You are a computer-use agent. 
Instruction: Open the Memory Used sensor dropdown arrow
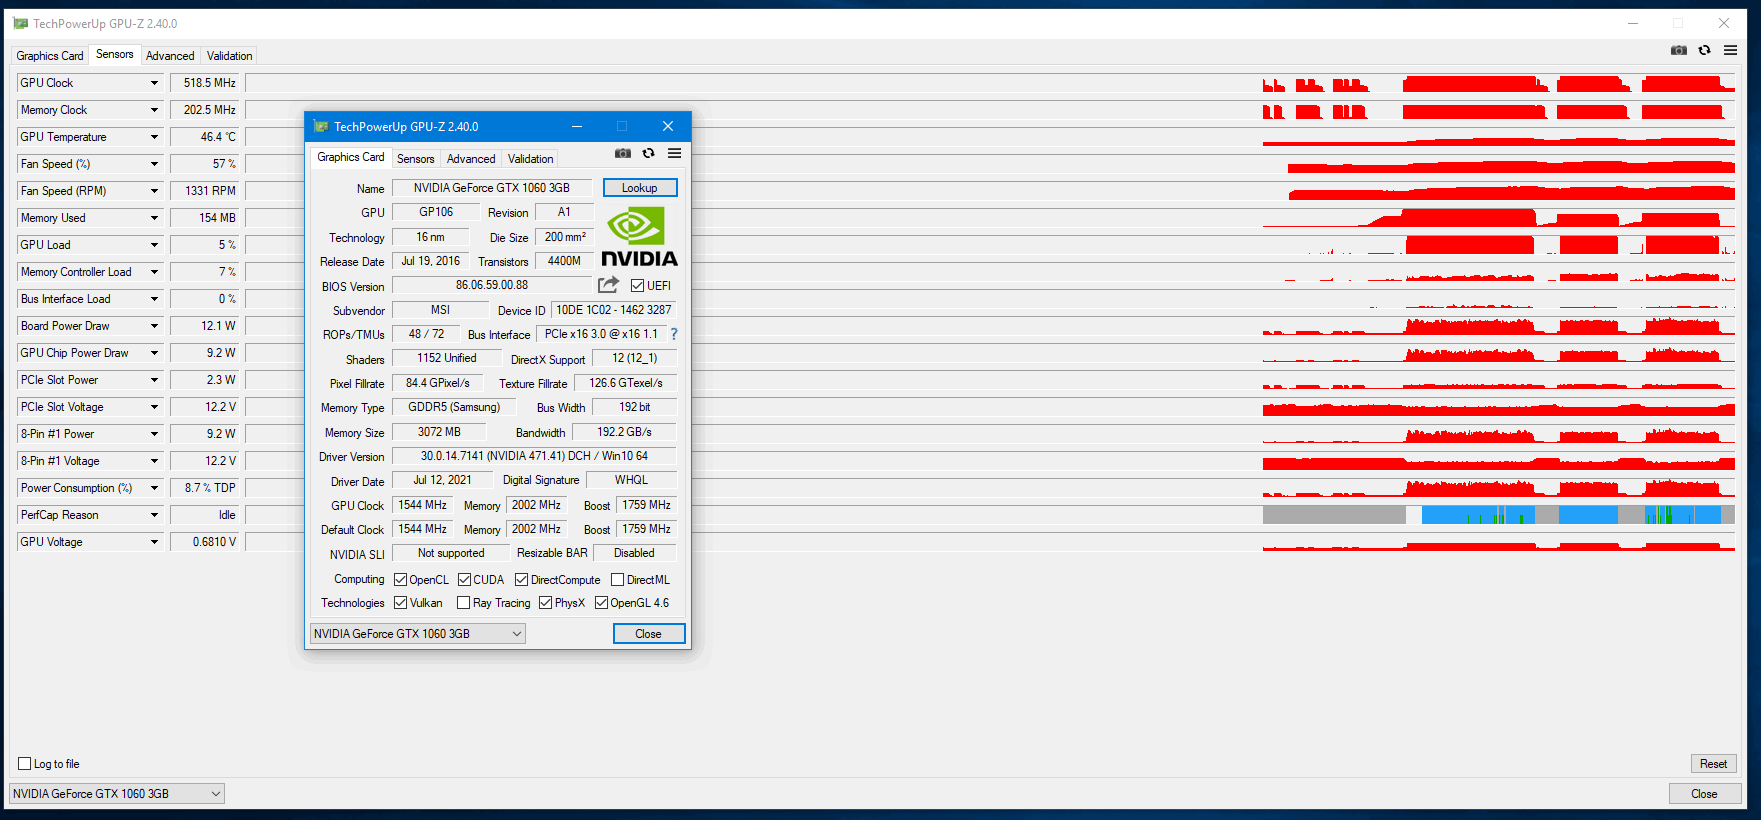point(154,218)
